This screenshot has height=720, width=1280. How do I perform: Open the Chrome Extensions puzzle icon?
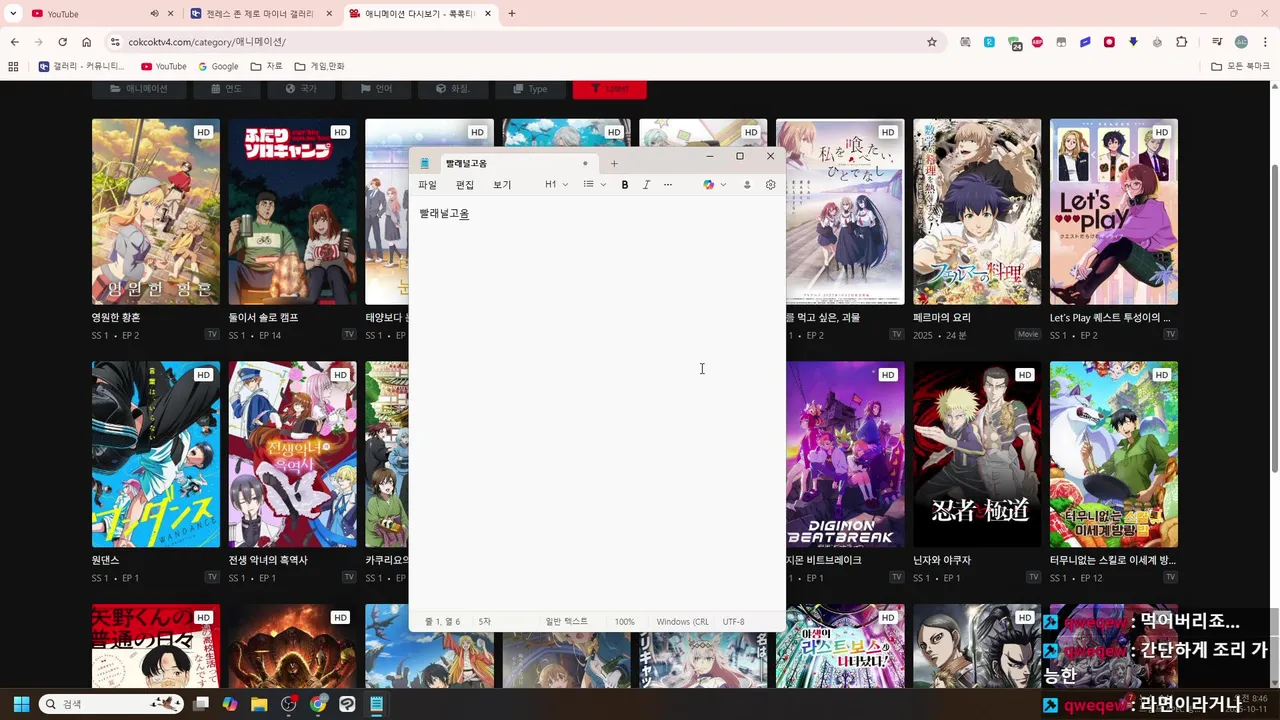[1182, 42]
